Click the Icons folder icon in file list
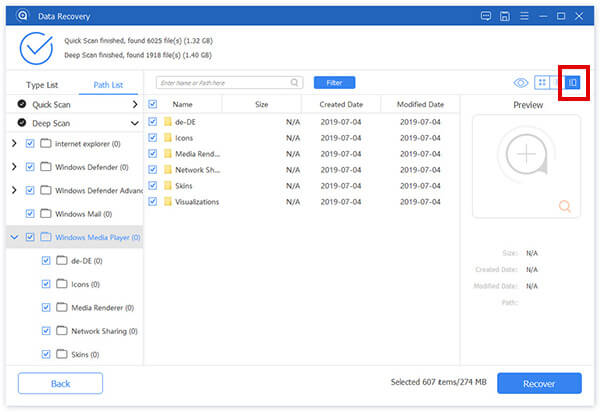Screen dimensions: 600x412 [x=168, y=138]
